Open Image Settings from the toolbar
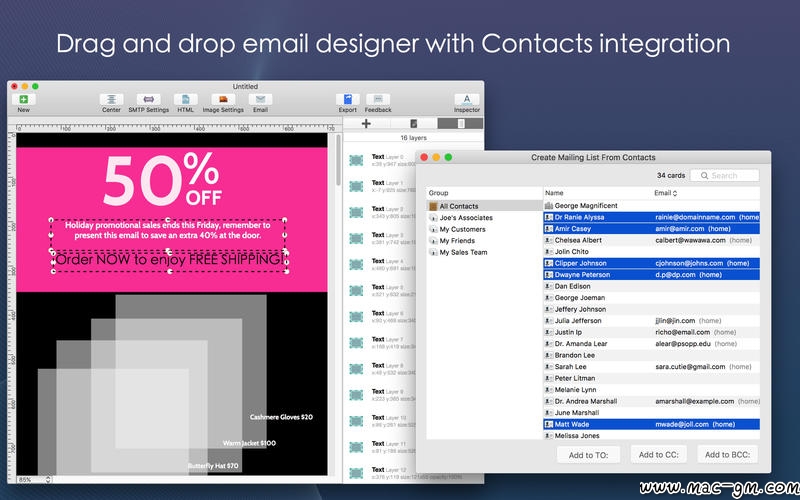This screenshot has width=800, height=500. pos(223,99)
